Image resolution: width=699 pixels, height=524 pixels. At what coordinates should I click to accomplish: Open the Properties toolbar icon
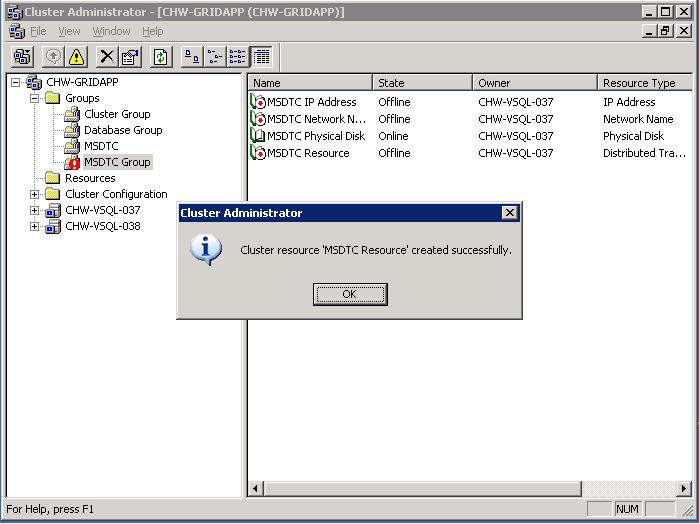coord(130,57)
